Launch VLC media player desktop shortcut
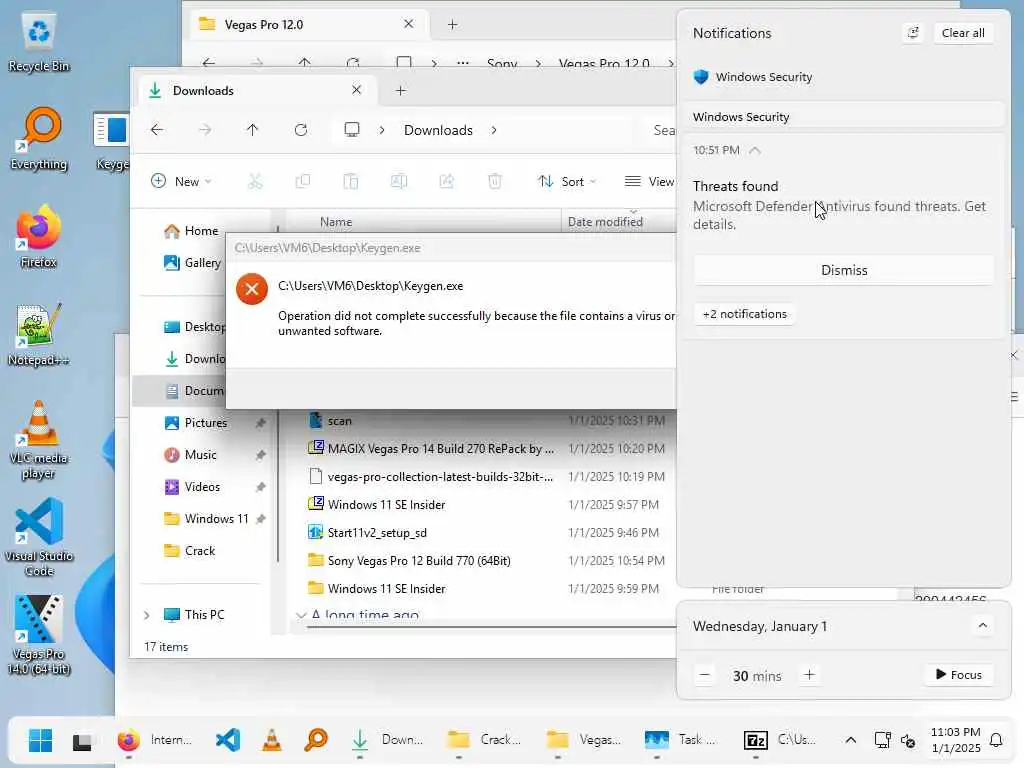Screen dimensions: 1024x768 coord(39,440)
